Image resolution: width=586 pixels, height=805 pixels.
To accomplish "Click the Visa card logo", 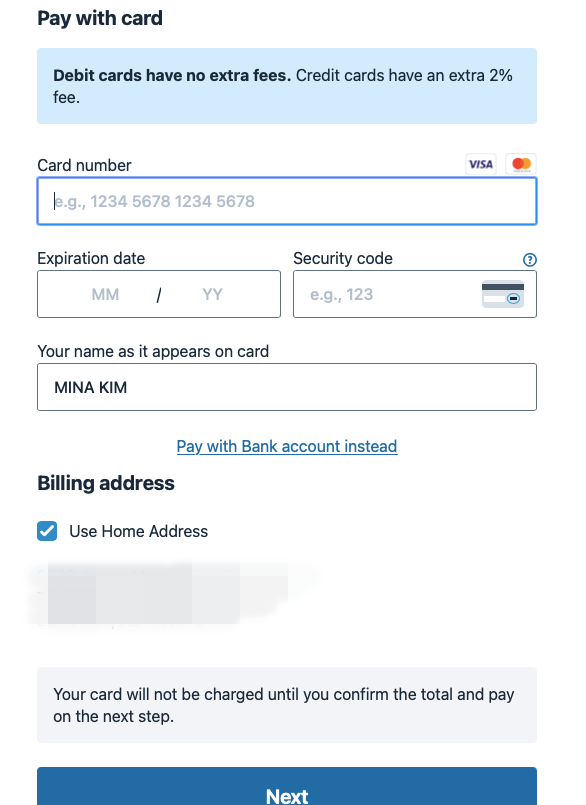I will point(481,164).
